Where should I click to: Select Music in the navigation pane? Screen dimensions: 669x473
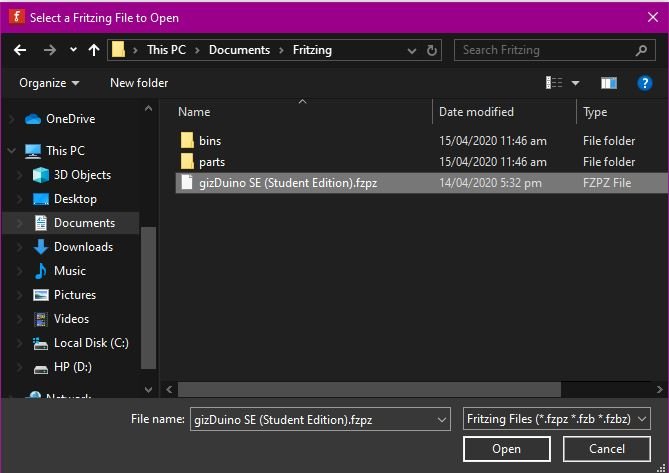[x=70, y=271]
